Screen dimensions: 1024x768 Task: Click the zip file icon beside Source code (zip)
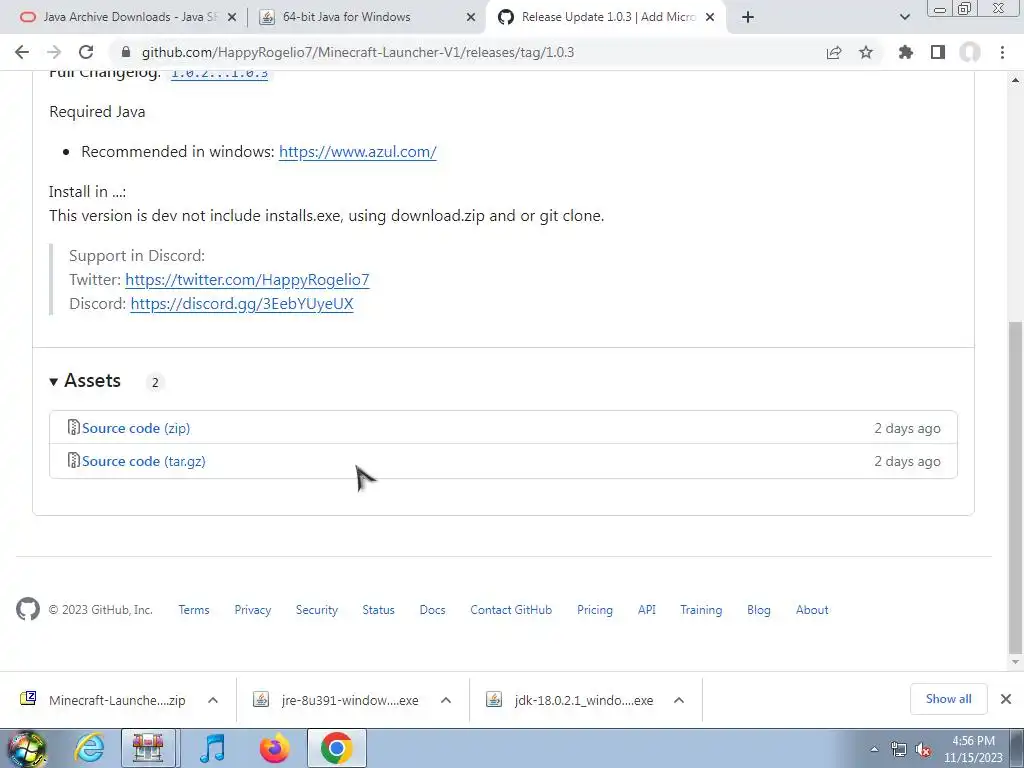pos(74,427)
